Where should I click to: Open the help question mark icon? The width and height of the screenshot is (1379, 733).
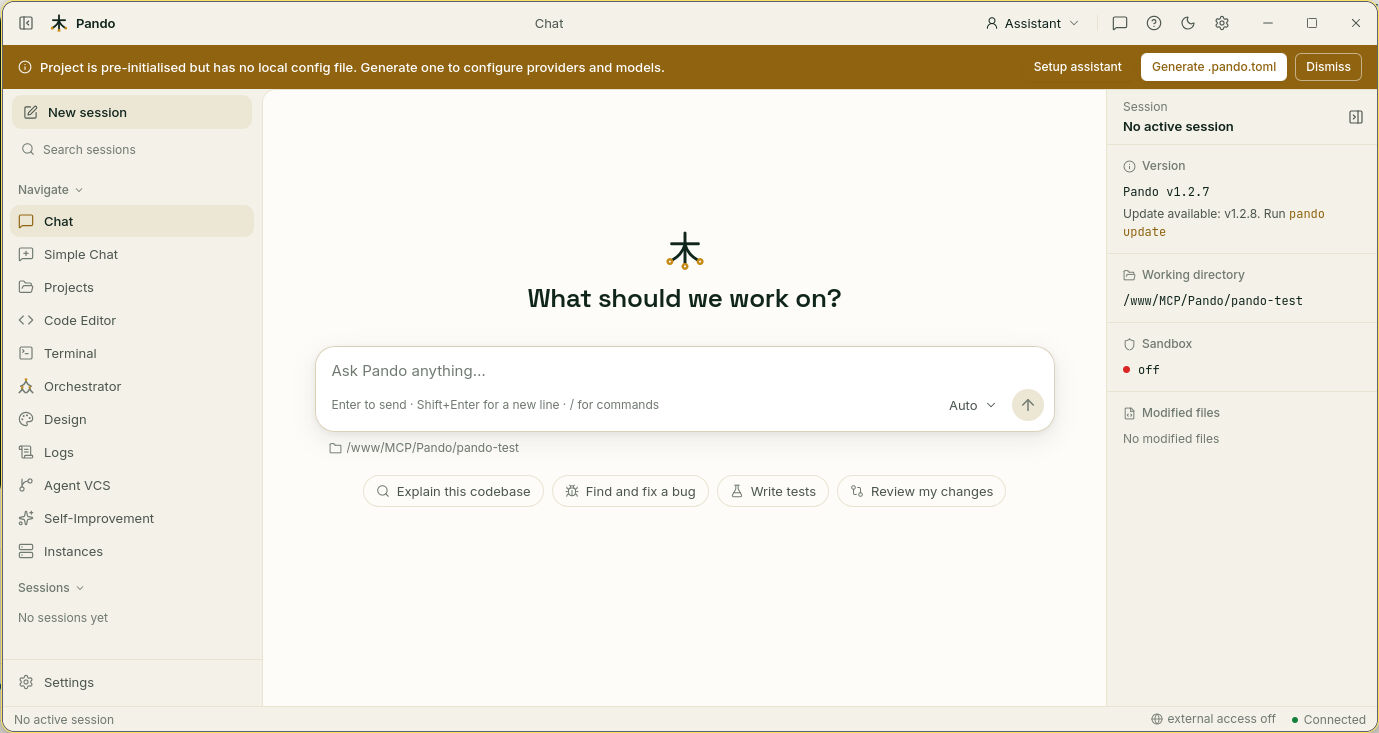click(x=1154, y=23)
